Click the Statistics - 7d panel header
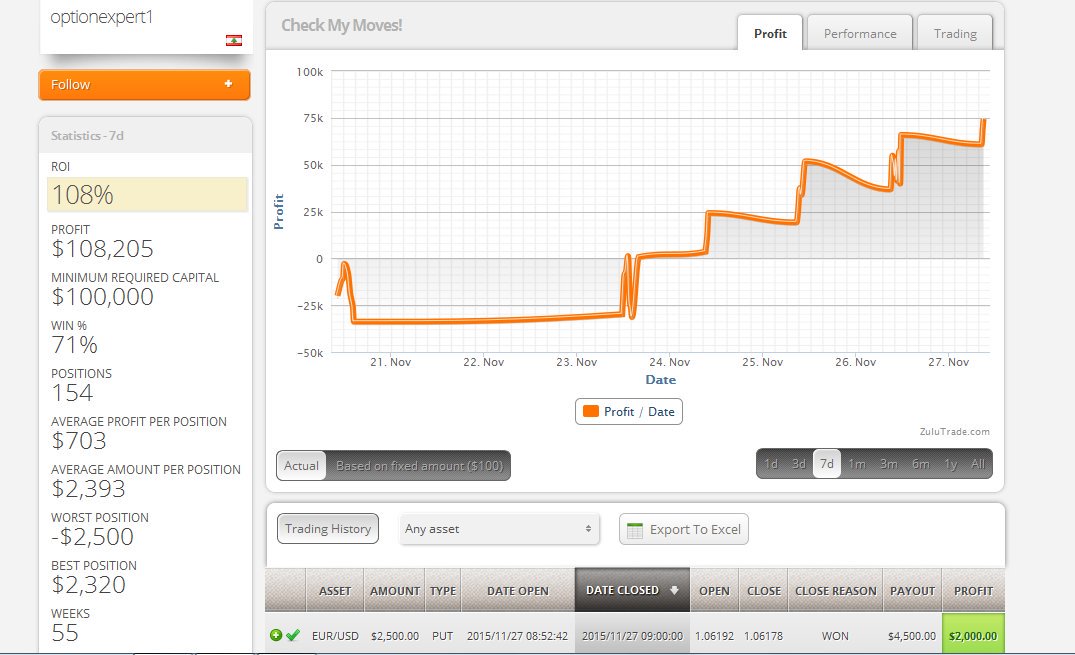Viewport: 1075px width, 655px height. 145,135
